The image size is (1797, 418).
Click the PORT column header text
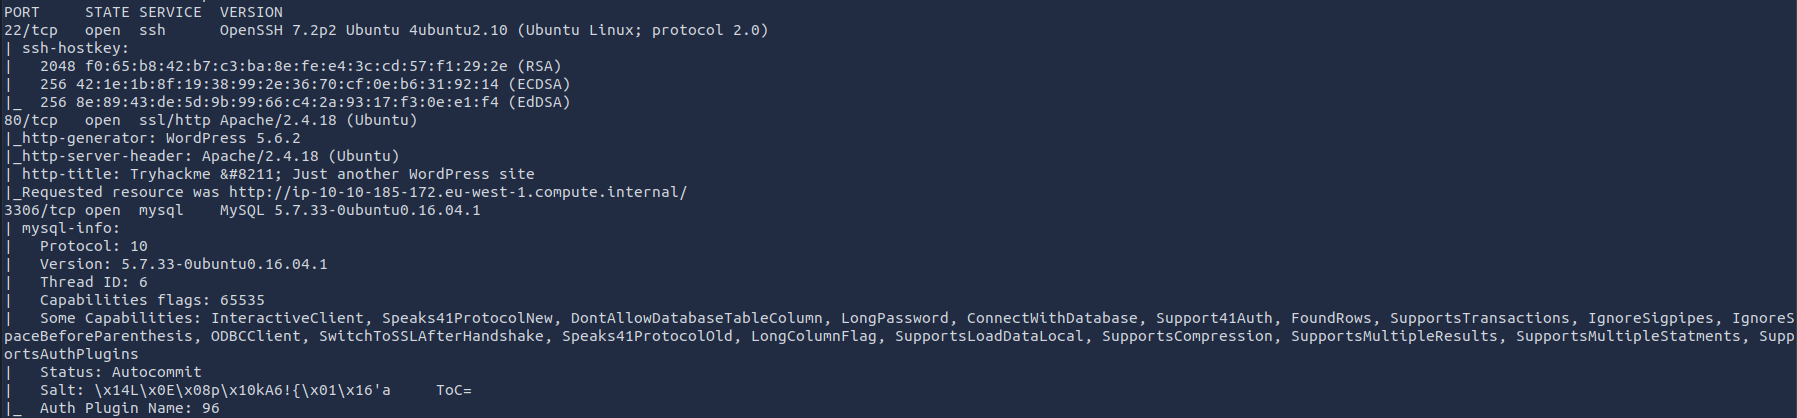coord(22,12)
